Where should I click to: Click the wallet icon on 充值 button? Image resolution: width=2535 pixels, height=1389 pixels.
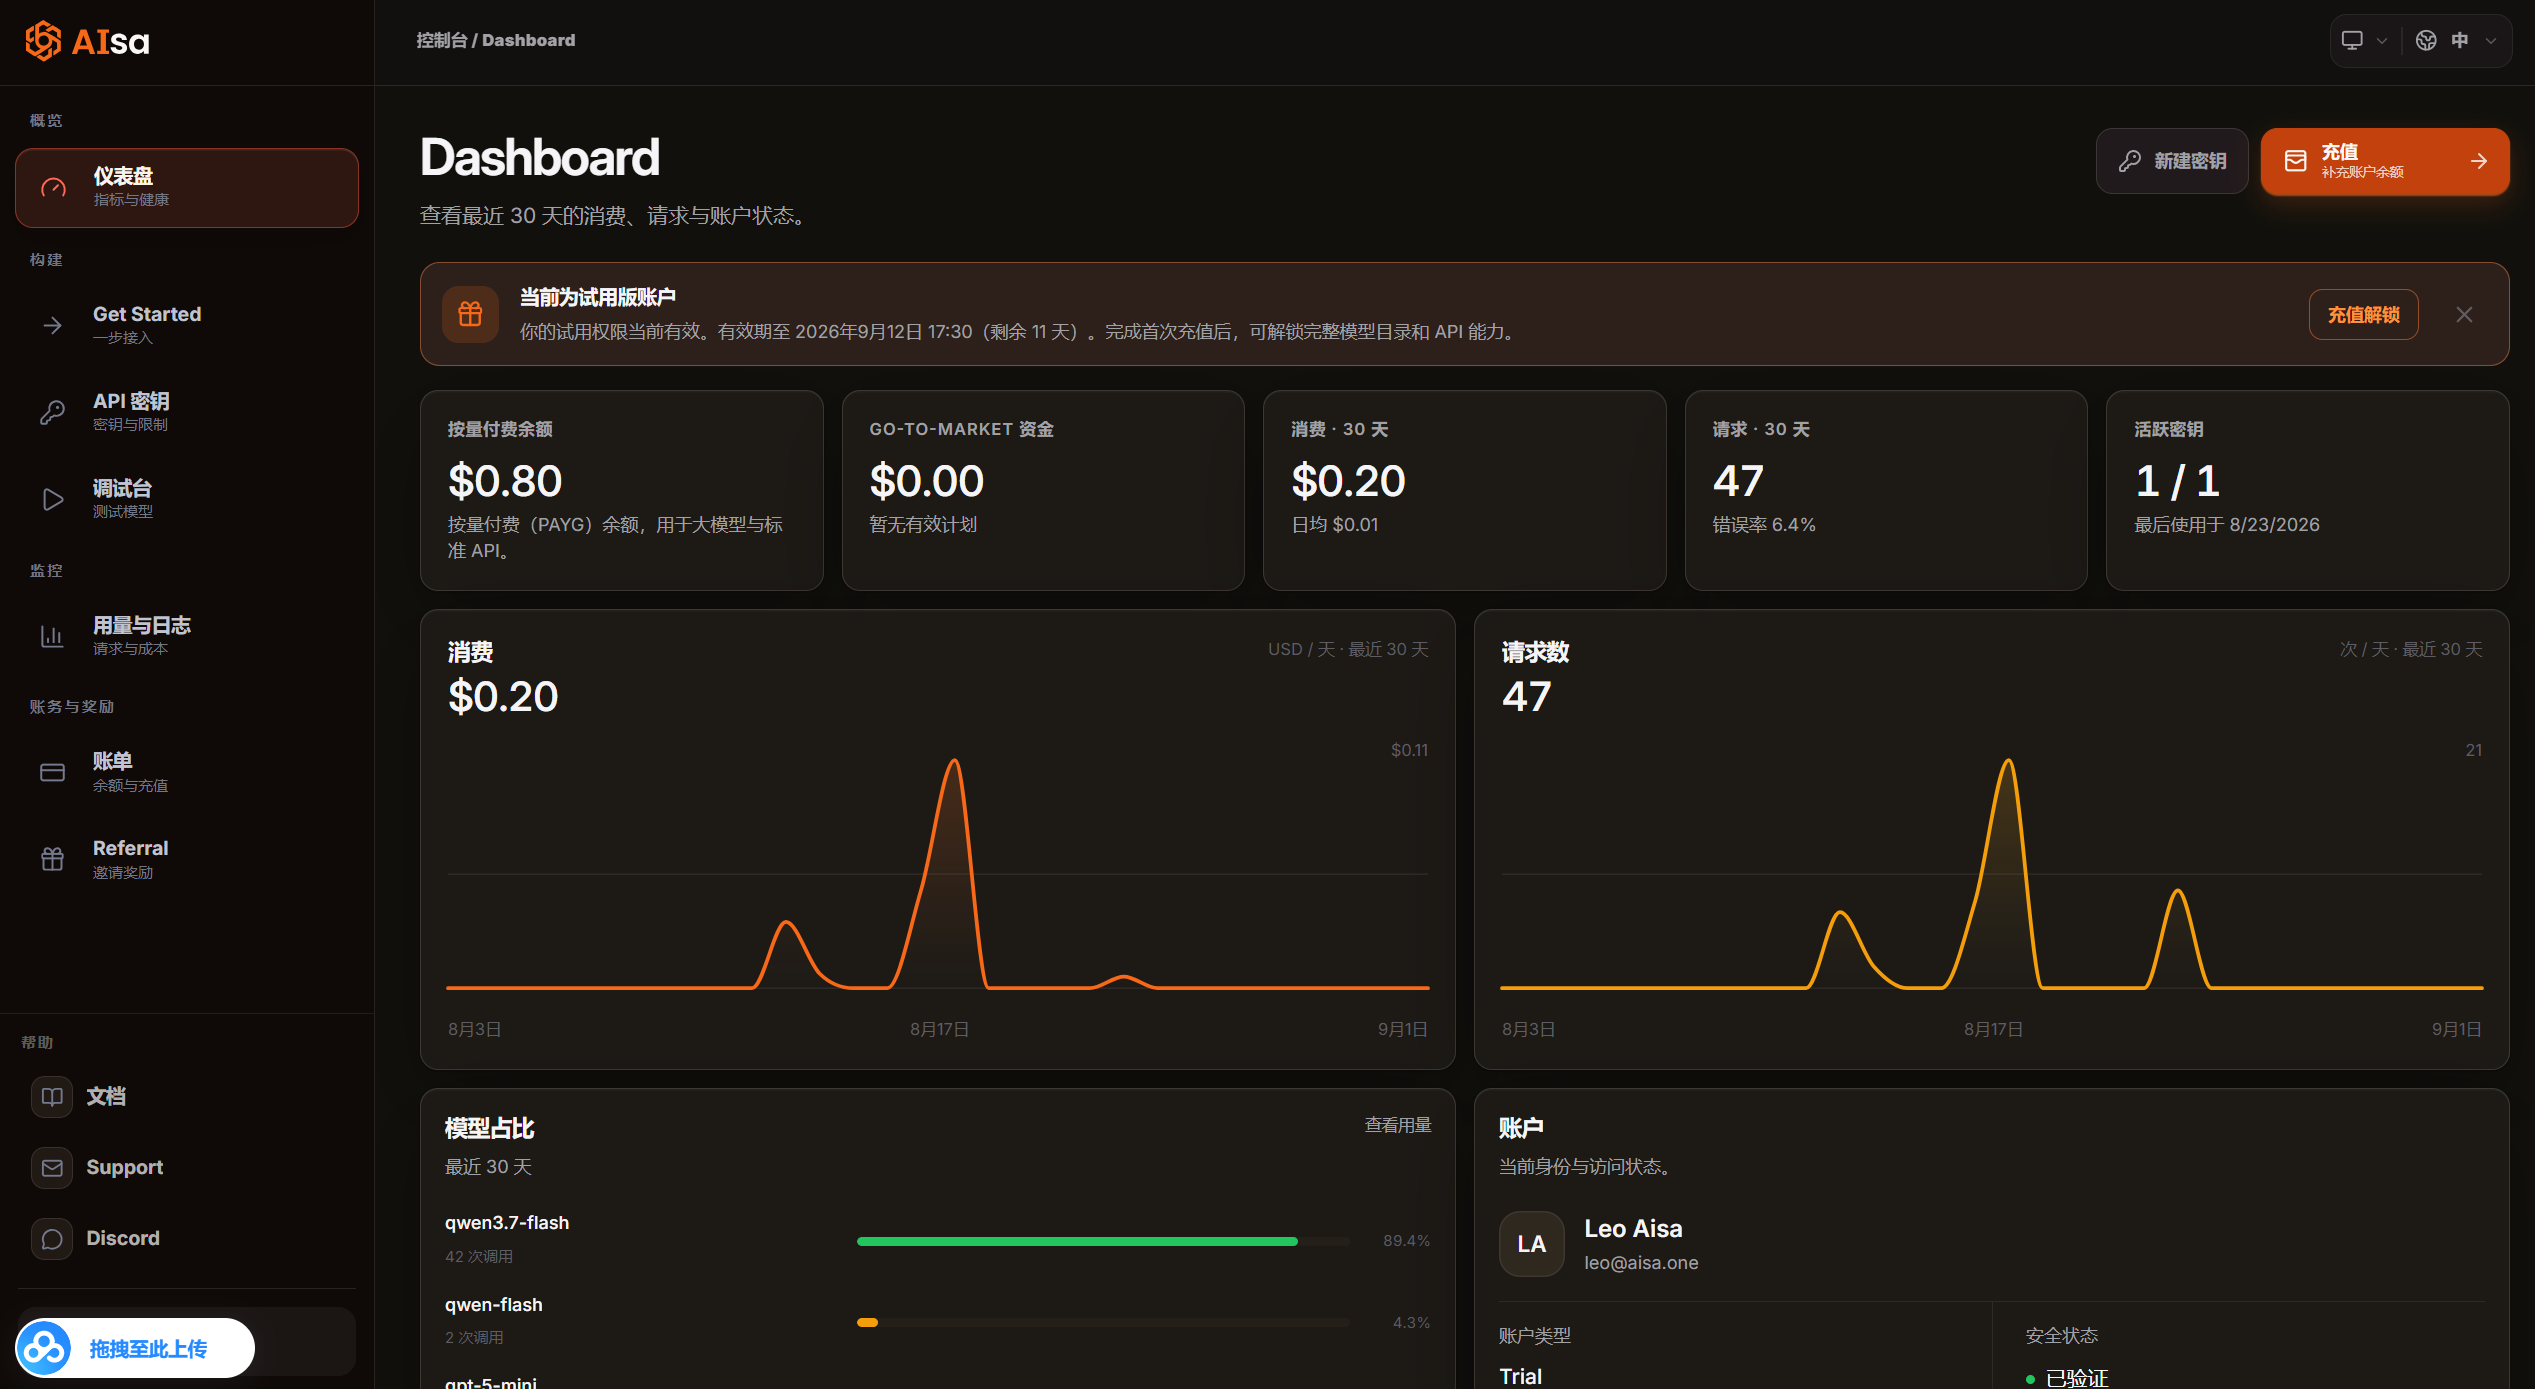(x=2296, y=161)
